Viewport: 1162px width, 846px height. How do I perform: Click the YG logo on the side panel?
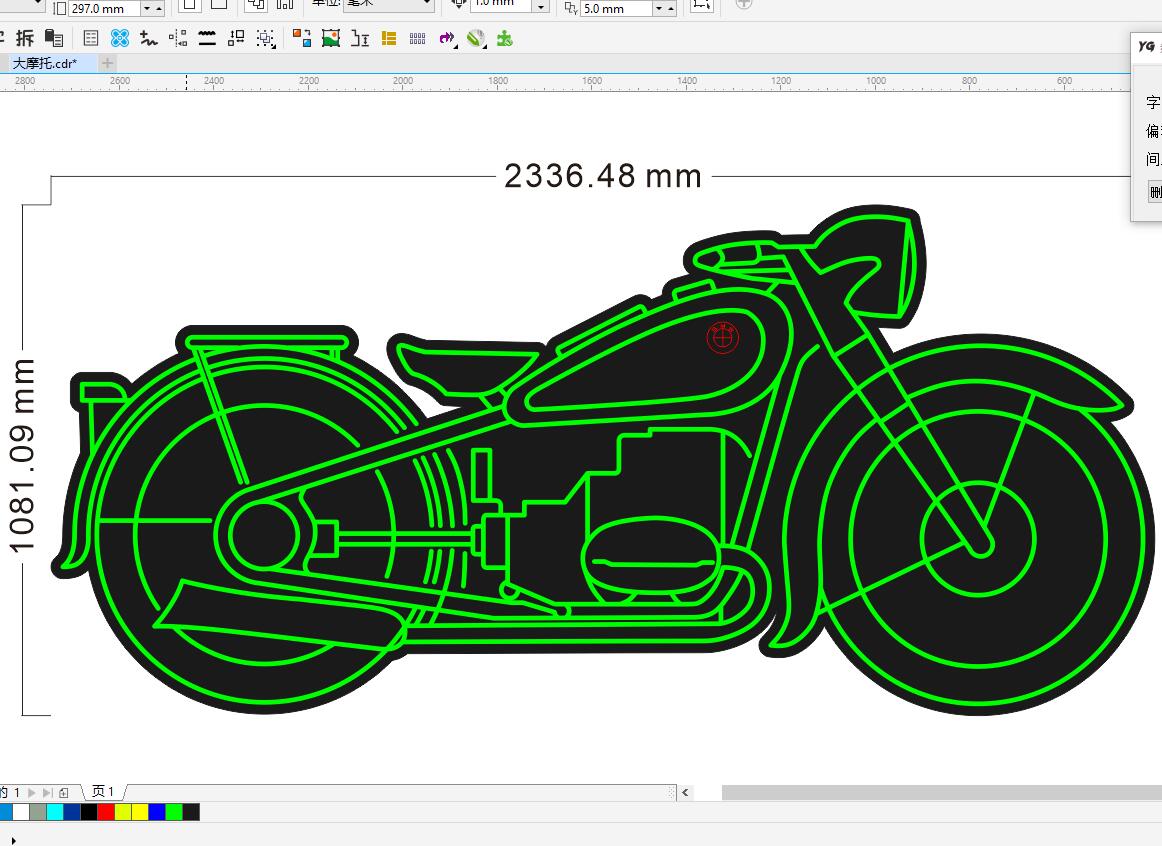(x=1147, y=46)
